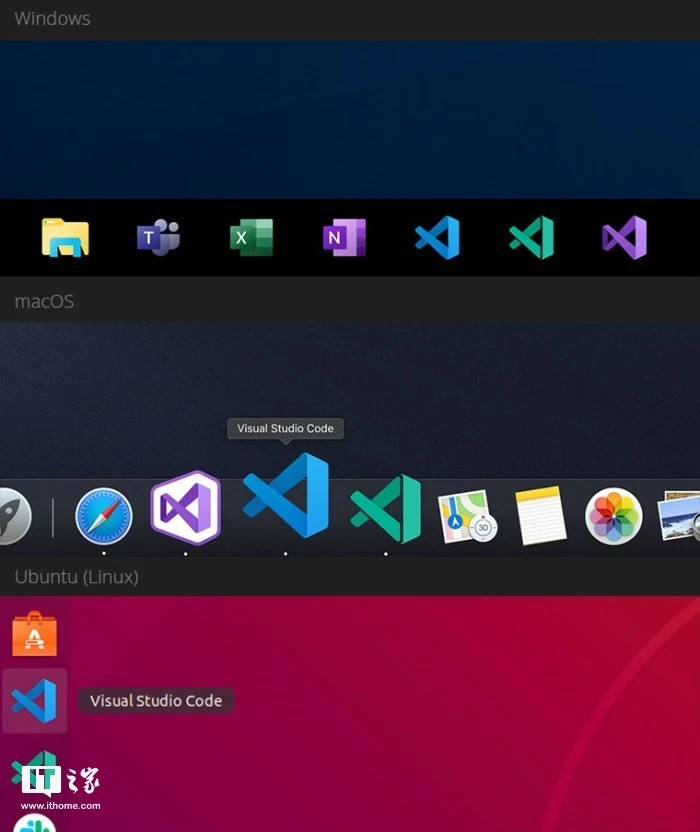Launch Photos from the macOS dock
The width and height of the screenshot is (700, 832).
tap(613, 516)
